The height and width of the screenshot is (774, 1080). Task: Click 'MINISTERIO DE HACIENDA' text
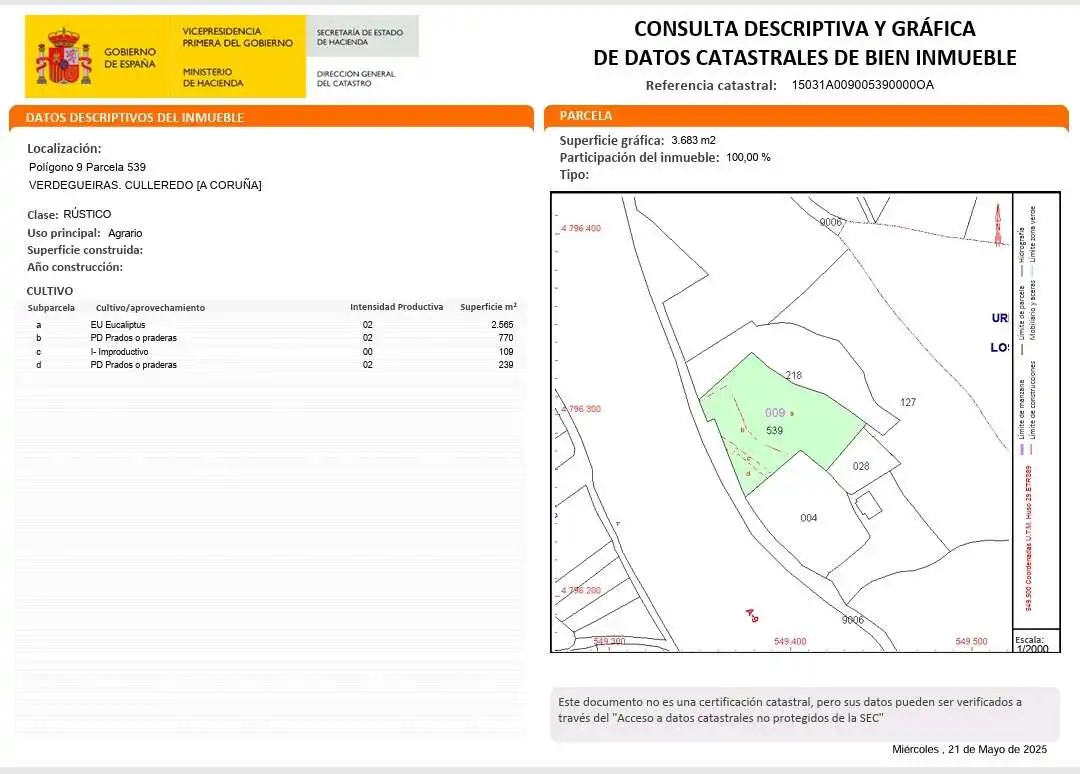point(213,77)
